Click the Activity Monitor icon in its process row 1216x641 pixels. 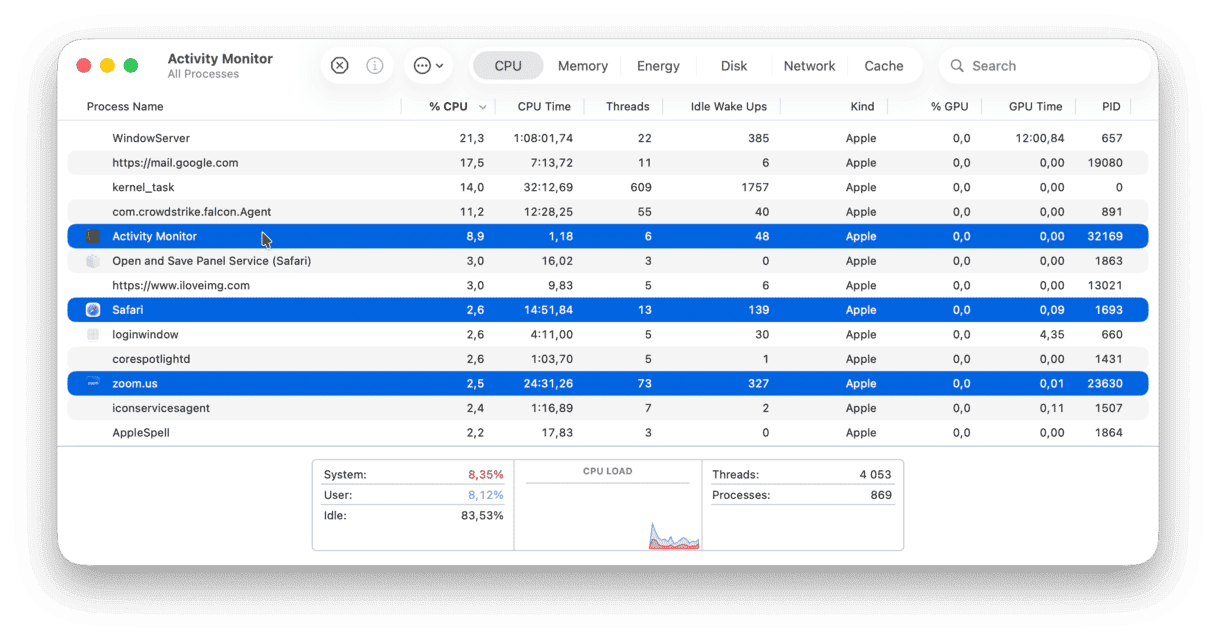click(92, 236)
